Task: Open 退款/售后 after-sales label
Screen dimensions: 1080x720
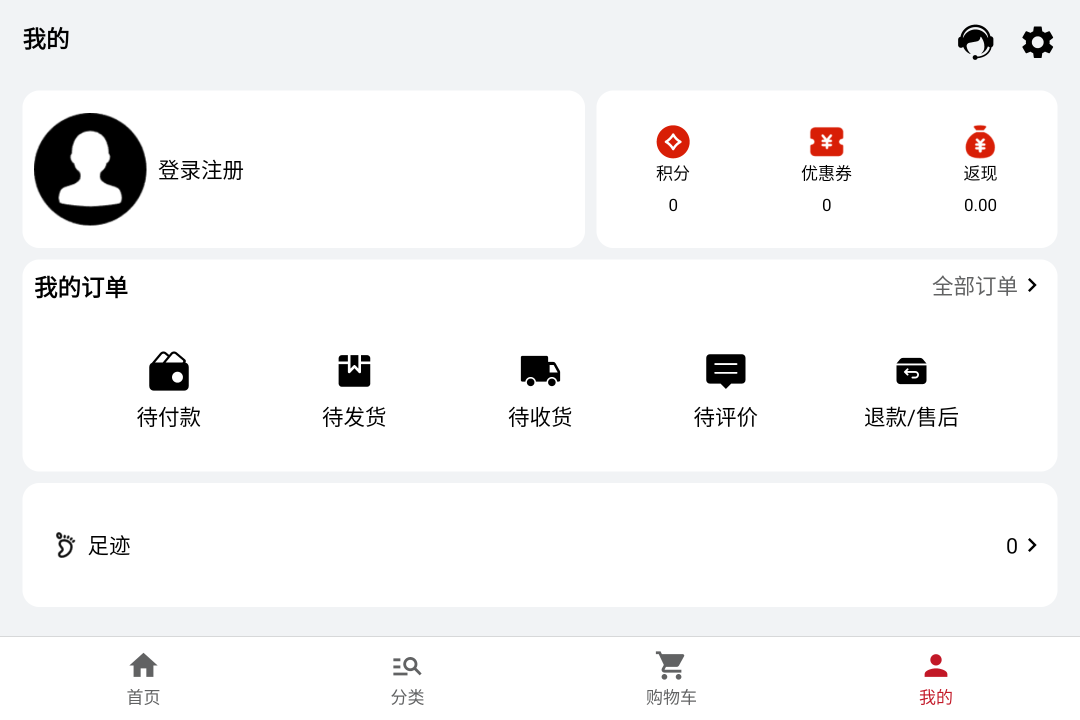Action: (911, 418)
